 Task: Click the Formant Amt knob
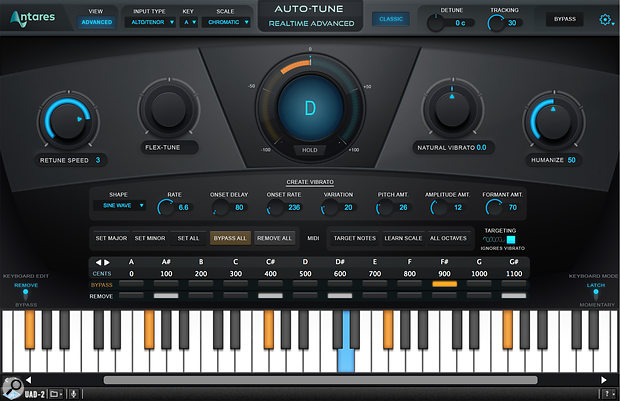pos(494,207)
